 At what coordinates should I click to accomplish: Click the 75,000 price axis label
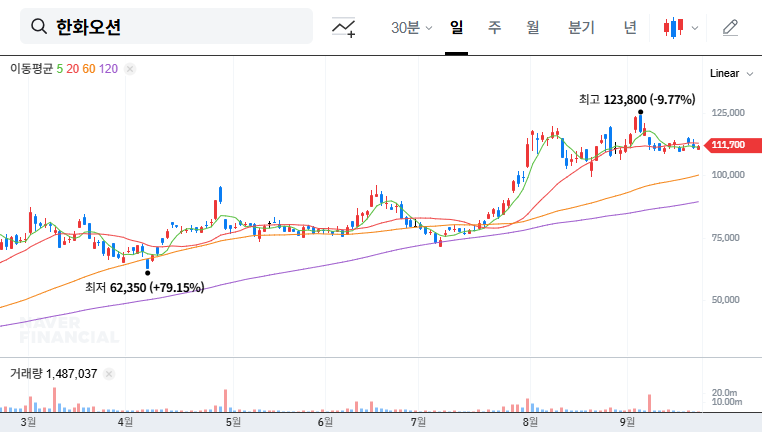coord(726,238)
